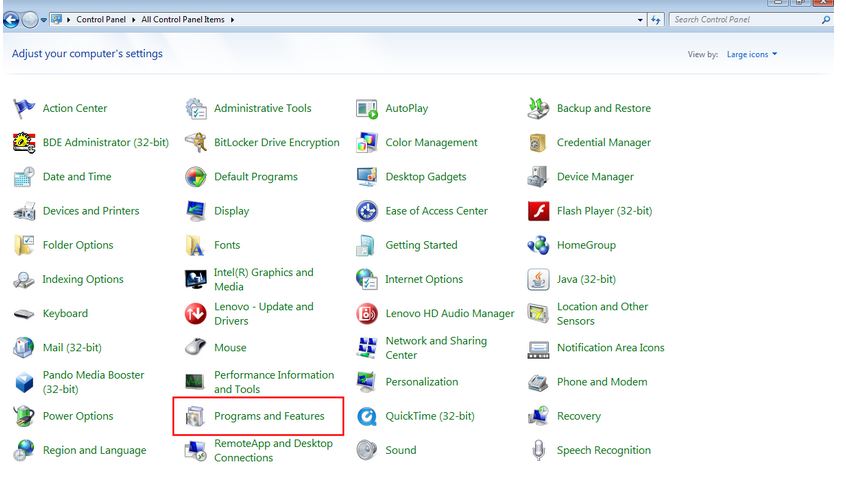
Task: Open the Action Center flag icon
Action: (24, 108)
